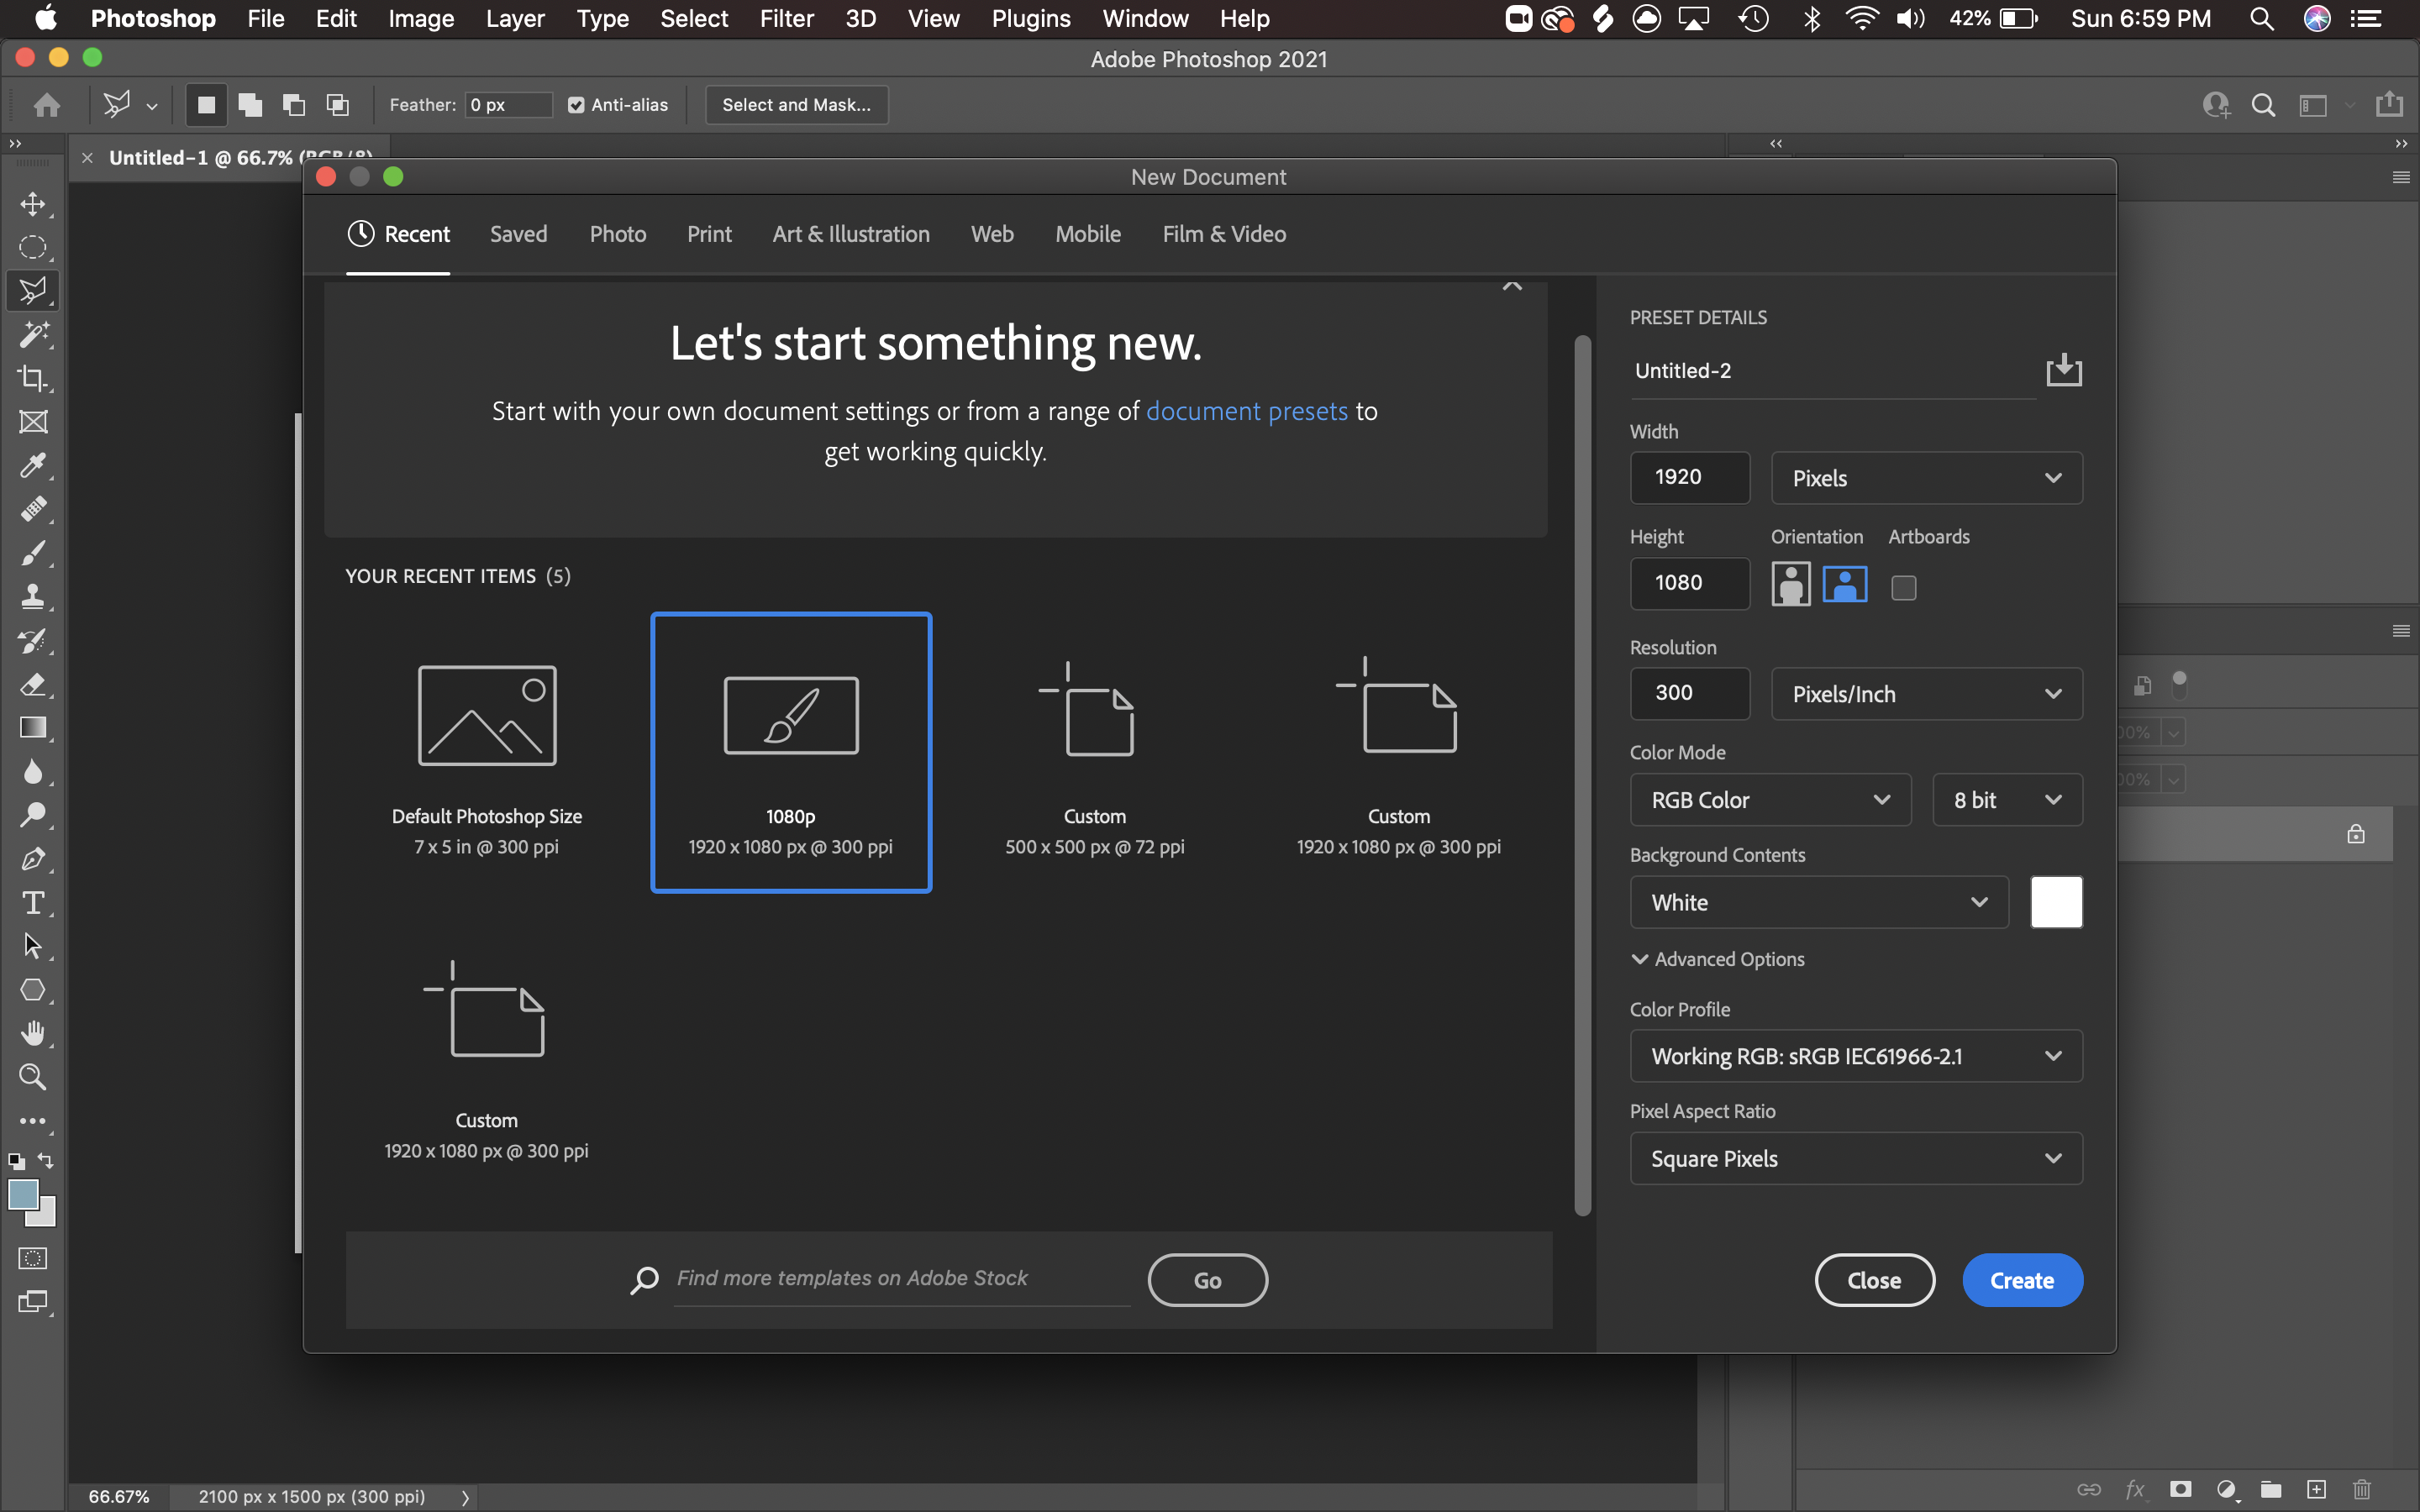Select the Zoom tool
This screenshot has height=1512, width=2420.
click(33, 1077)
